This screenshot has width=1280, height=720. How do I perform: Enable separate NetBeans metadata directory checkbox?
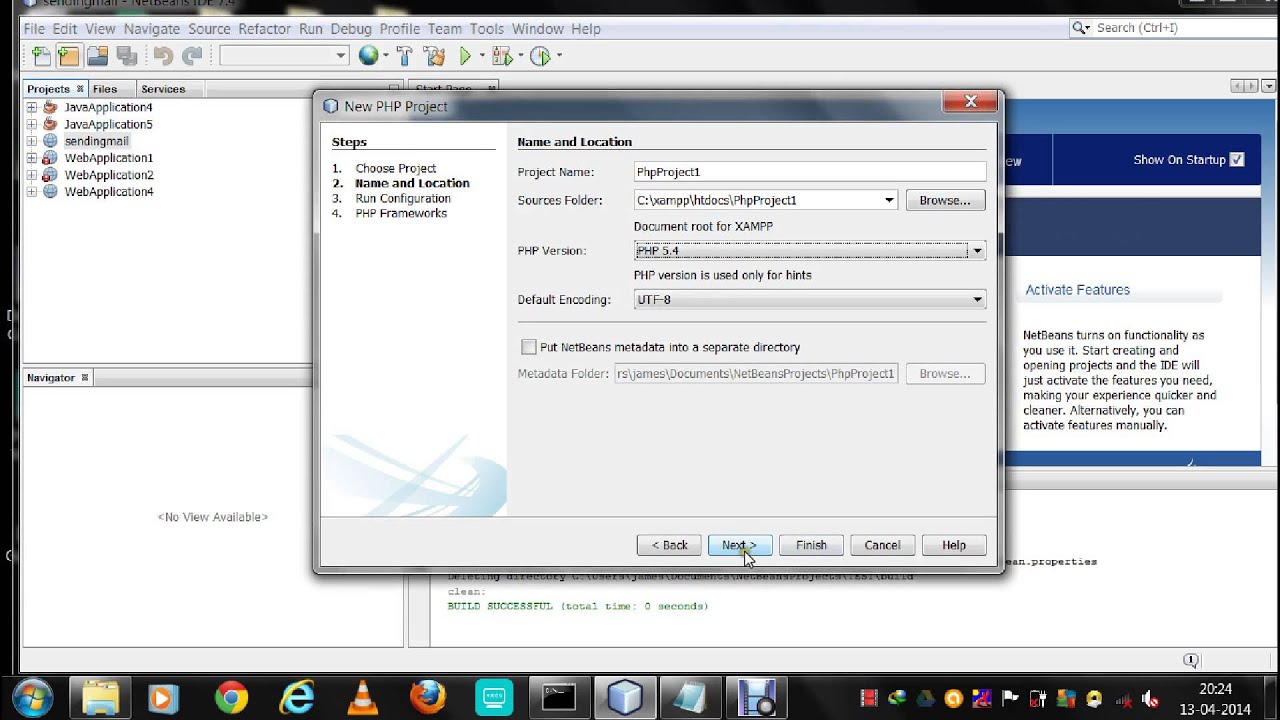(x=529, y=347)
